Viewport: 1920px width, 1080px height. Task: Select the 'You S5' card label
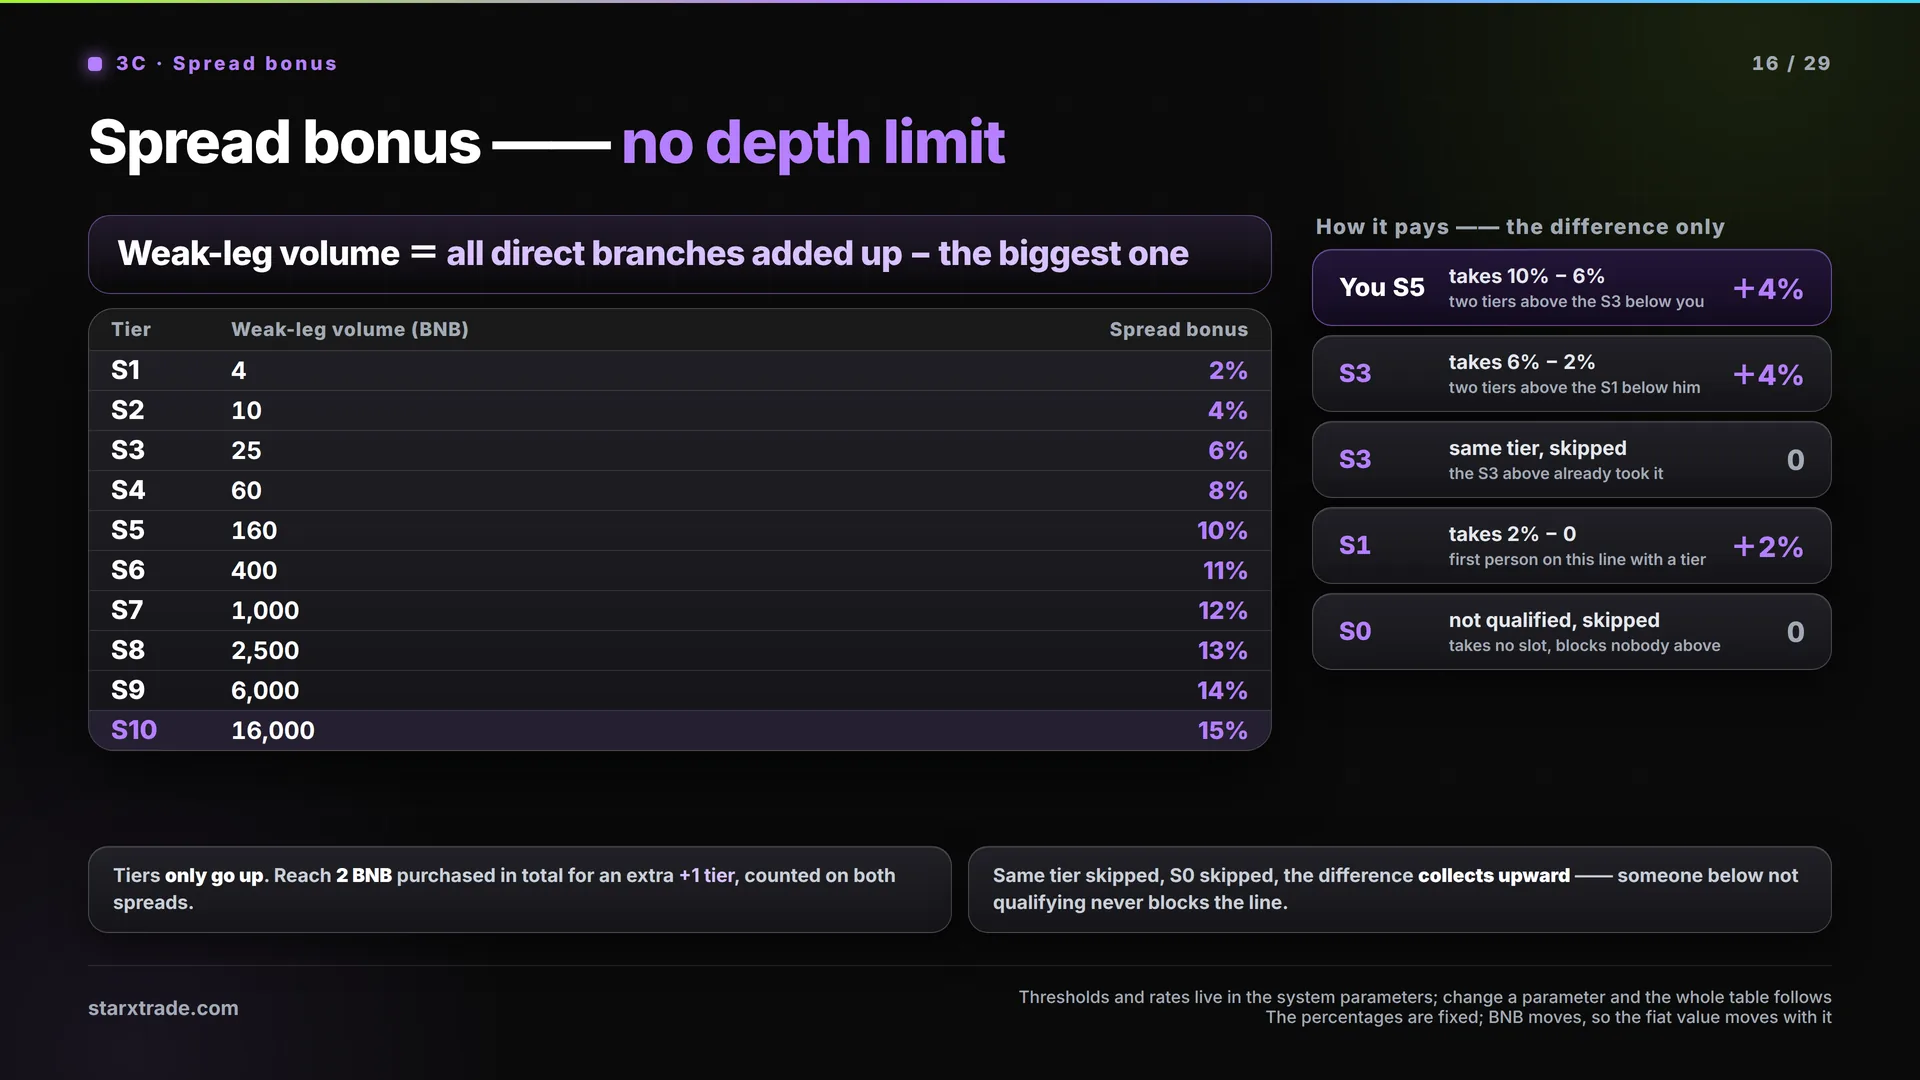click(x=1382, y=287)
